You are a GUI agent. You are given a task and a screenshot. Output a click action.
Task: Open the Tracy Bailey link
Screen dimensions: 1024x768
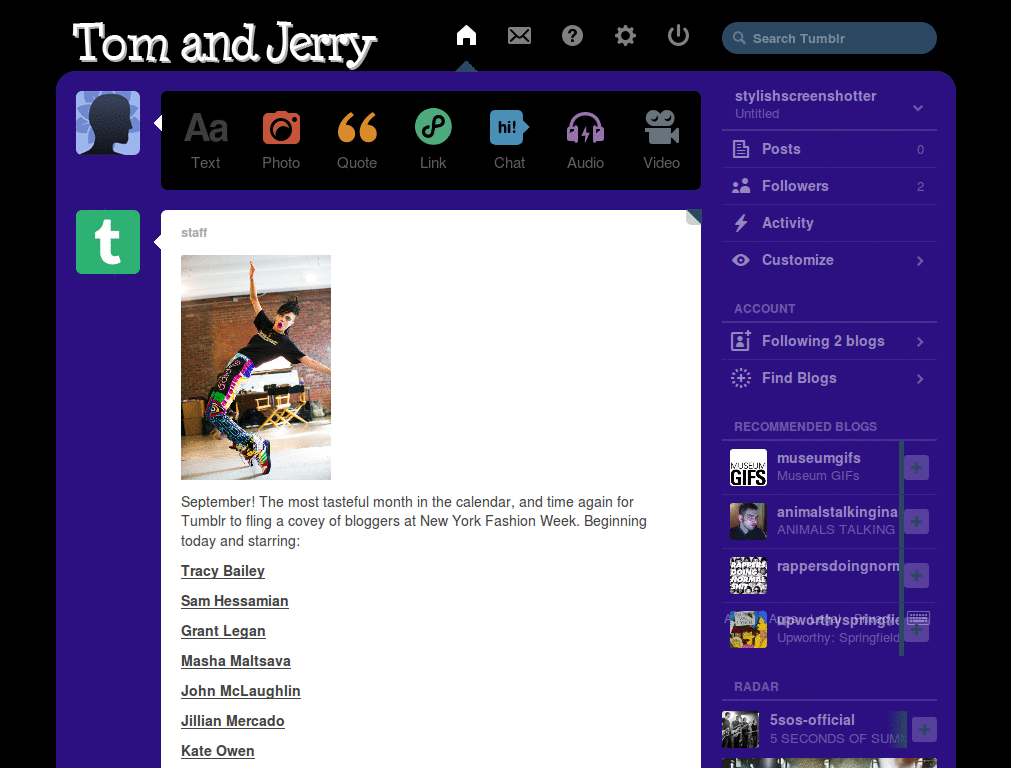pyautogui.click(x=223, y=571)
